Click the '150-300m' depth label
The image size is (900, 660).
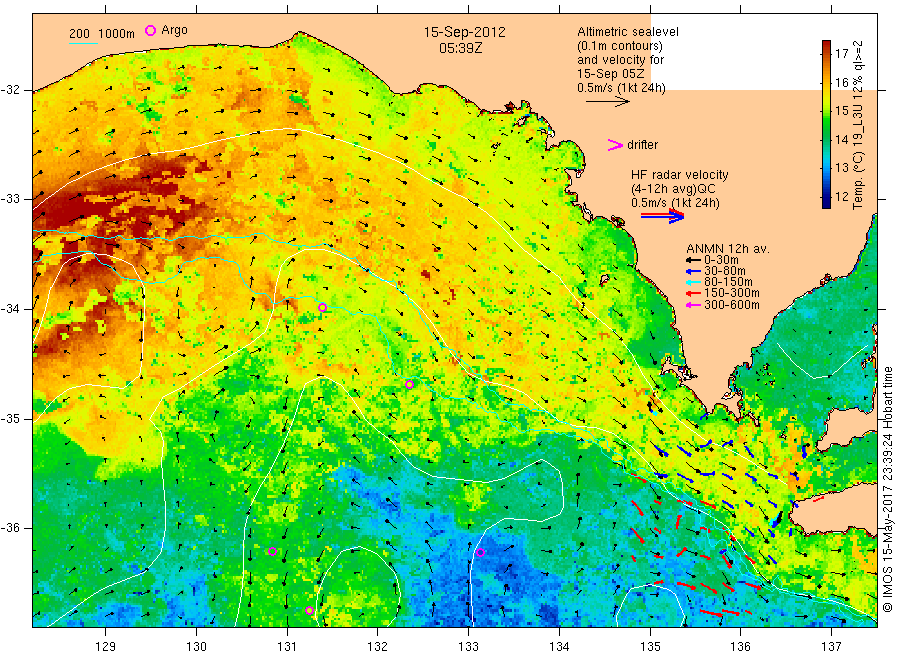point(732,293)
